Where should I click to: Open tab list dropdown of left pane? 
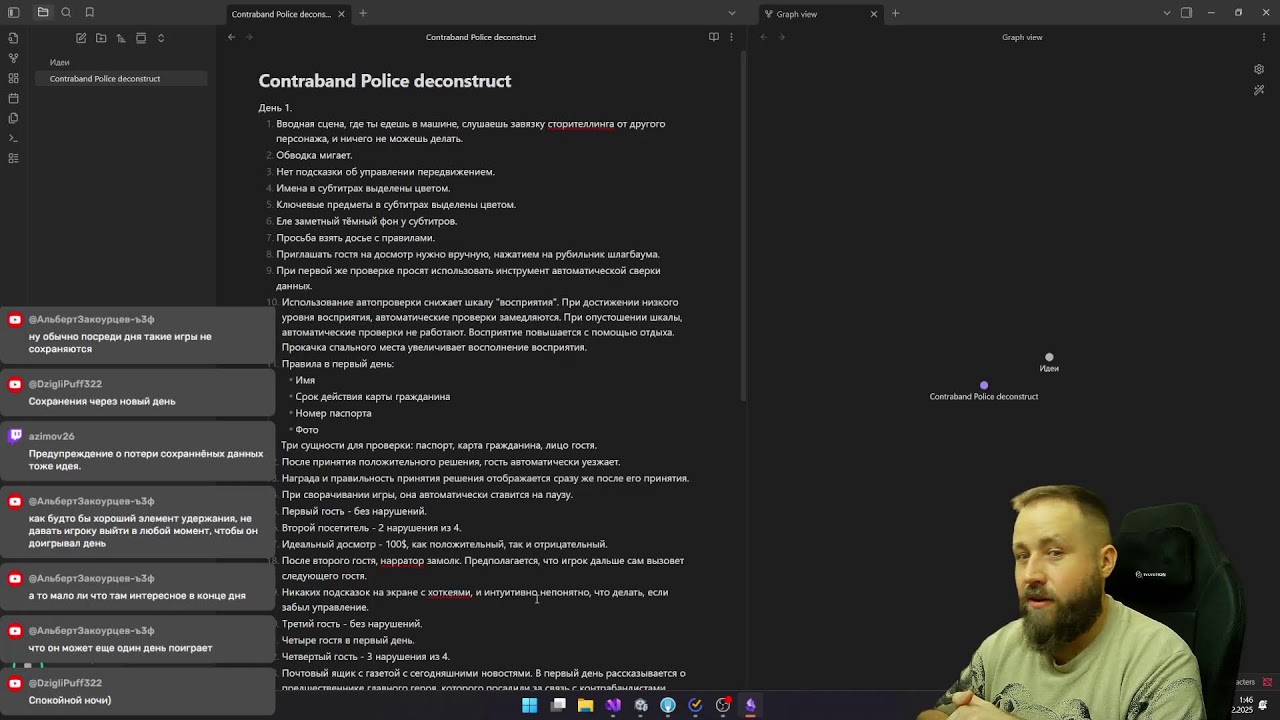[x=731, y=13]
